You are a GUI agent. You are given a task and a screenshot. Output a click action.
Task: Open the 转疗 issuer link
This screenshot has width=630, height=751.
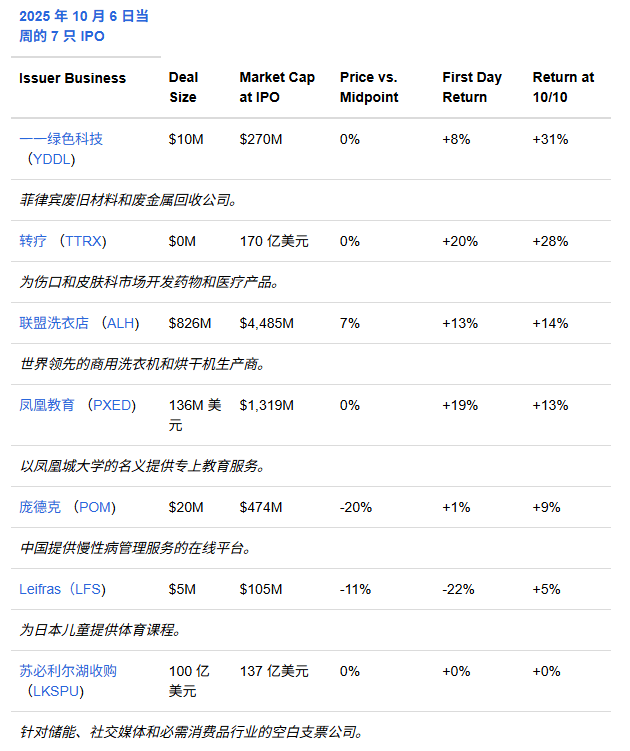click(33, 241)
